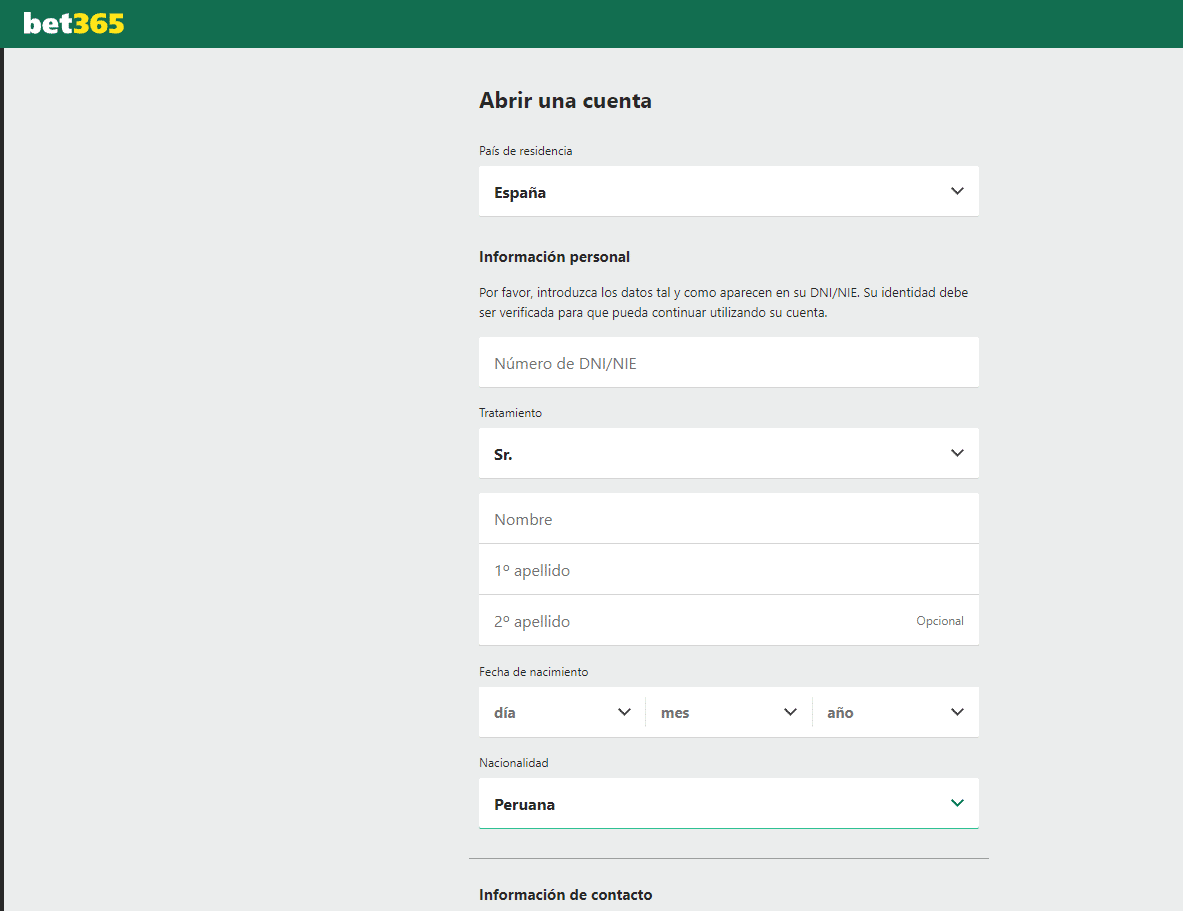Click the chevron on País de residencia selector
Screen dimensions: 1183x911
point(957,190)
